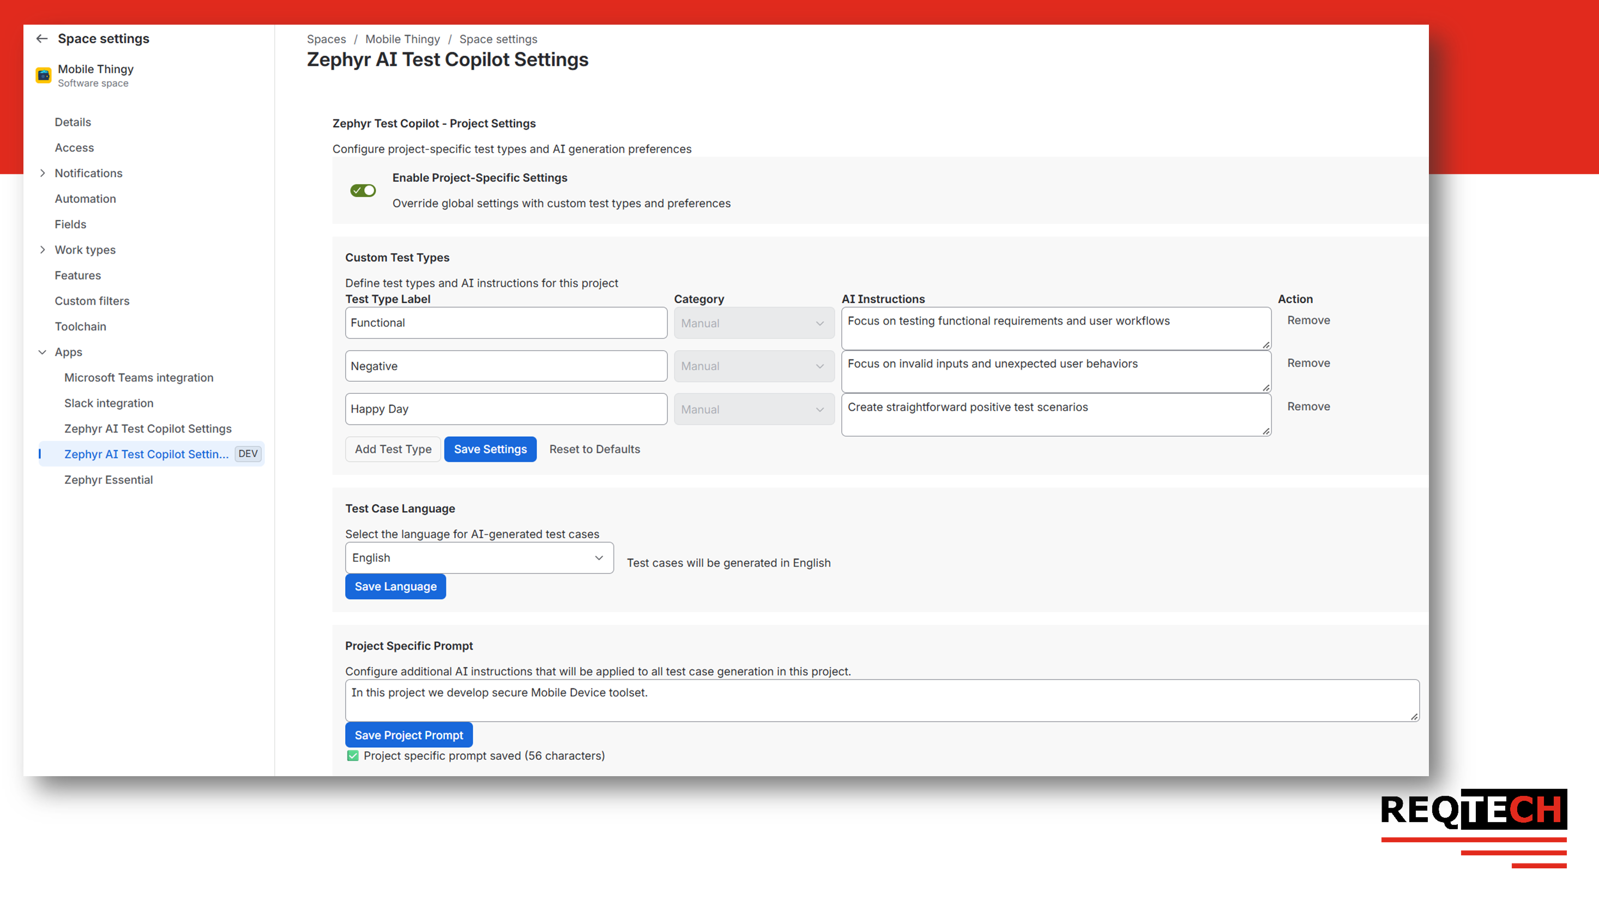
Task: Expand the Work types sidebar section
Action: click(43, 250)
